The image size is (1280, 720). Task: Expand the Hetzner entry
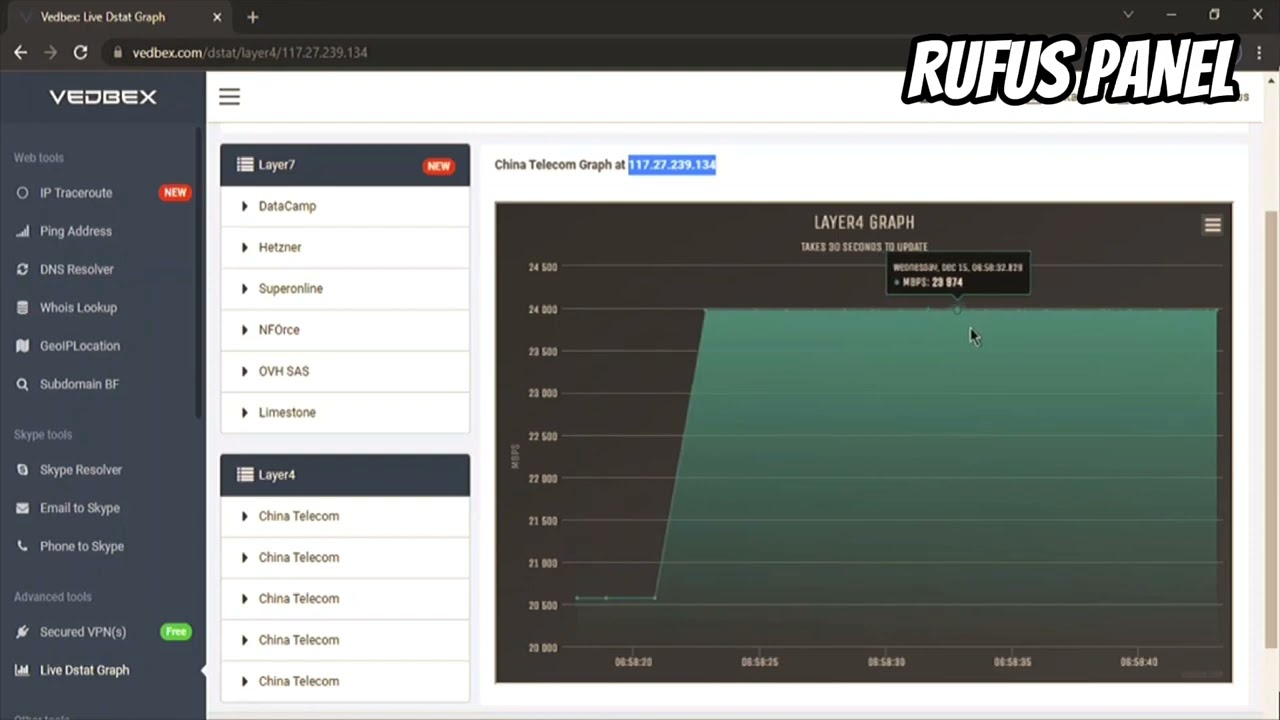[345, 247]
